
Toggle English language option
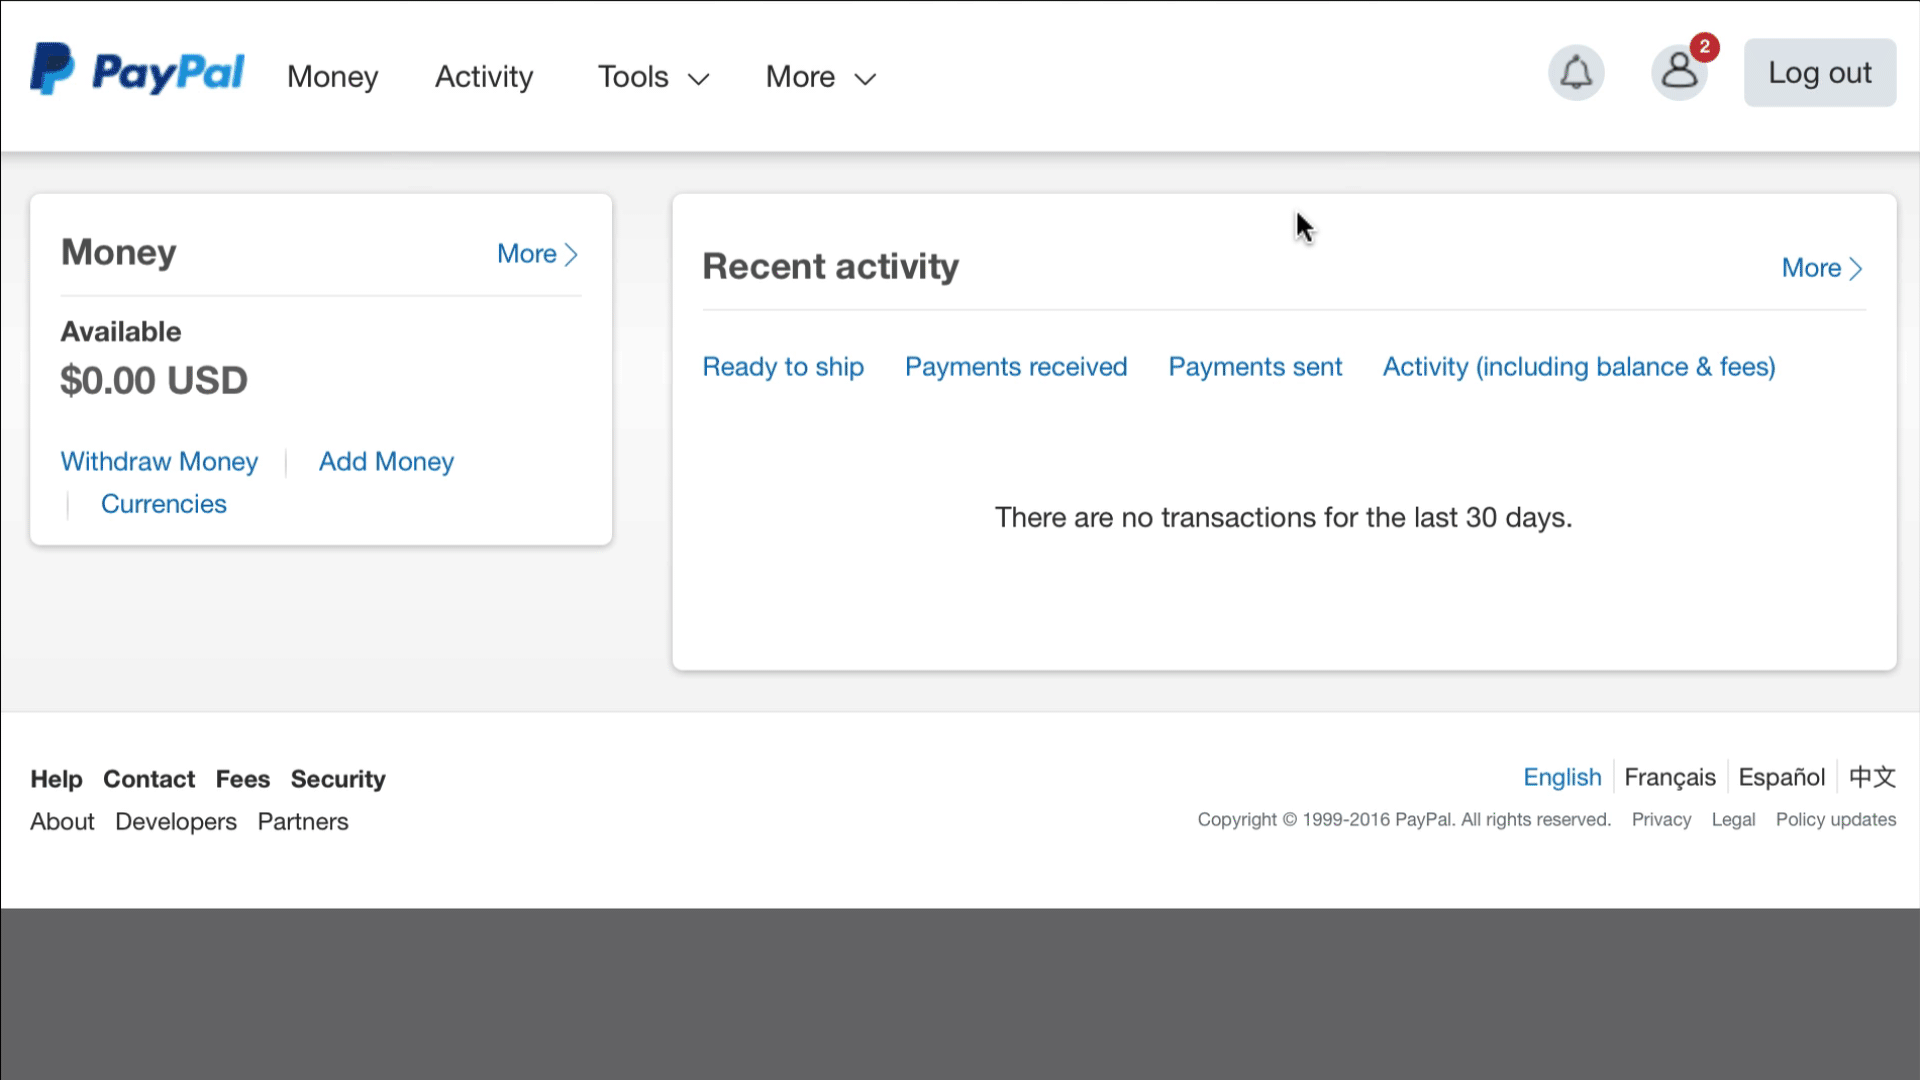pyautogui.click(x=1561, y=777)
